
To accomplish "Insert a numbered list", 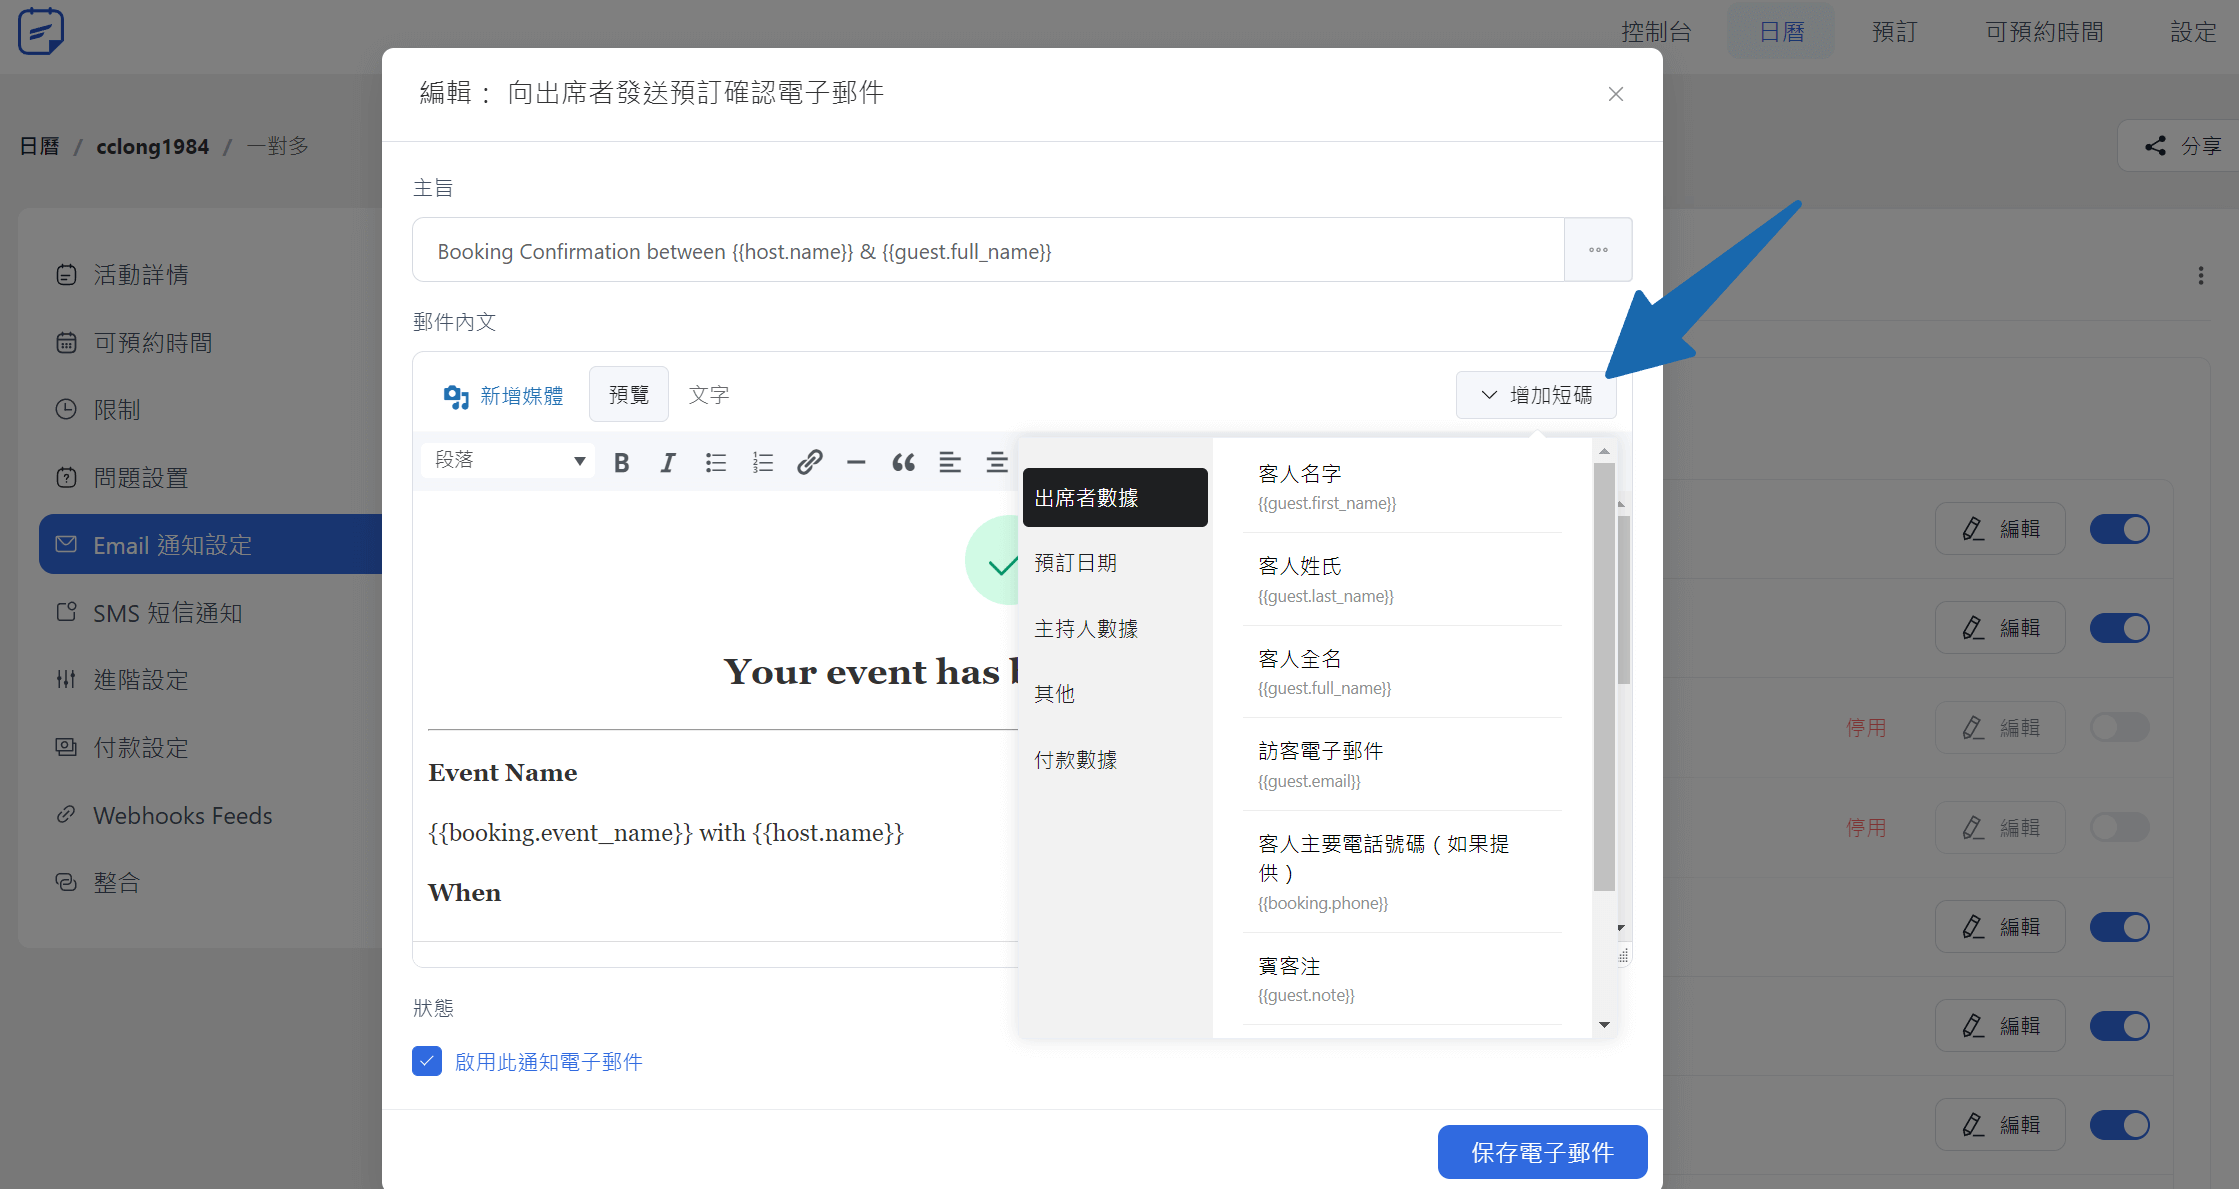I will tap(762, 462).
